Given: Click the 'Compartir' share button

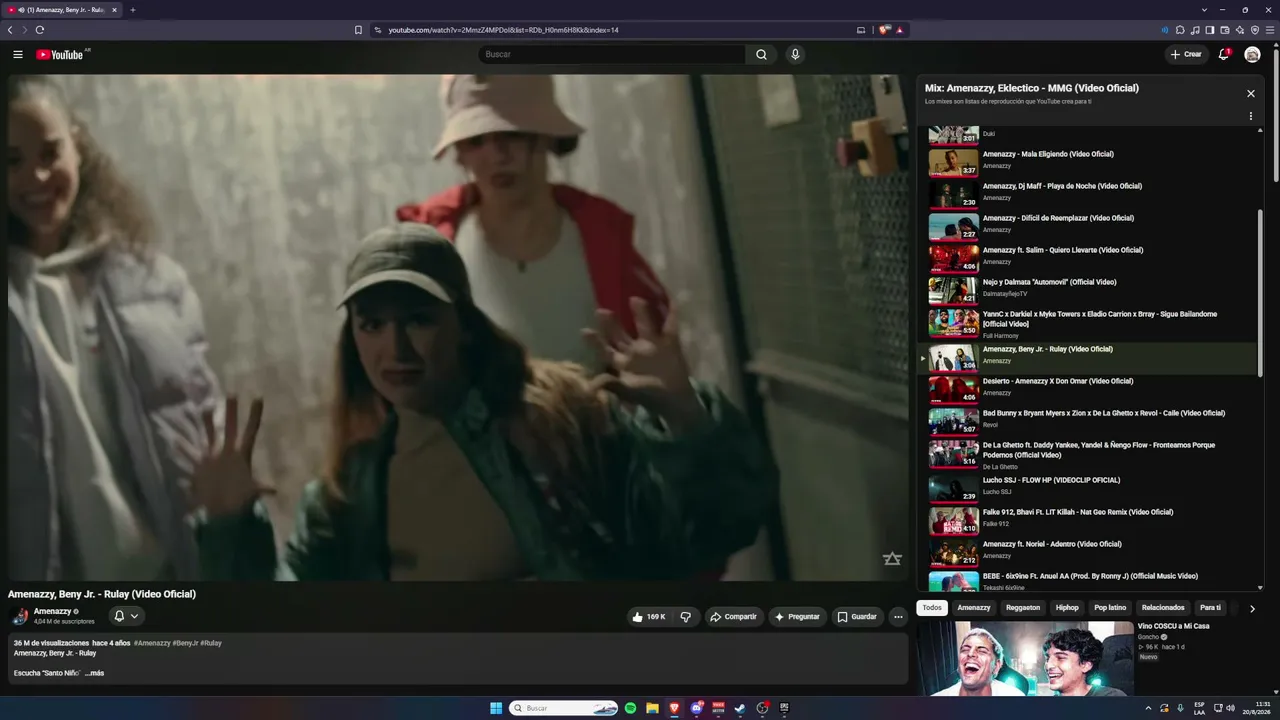Looking at the screenshot, I should [x=734, y=617].
